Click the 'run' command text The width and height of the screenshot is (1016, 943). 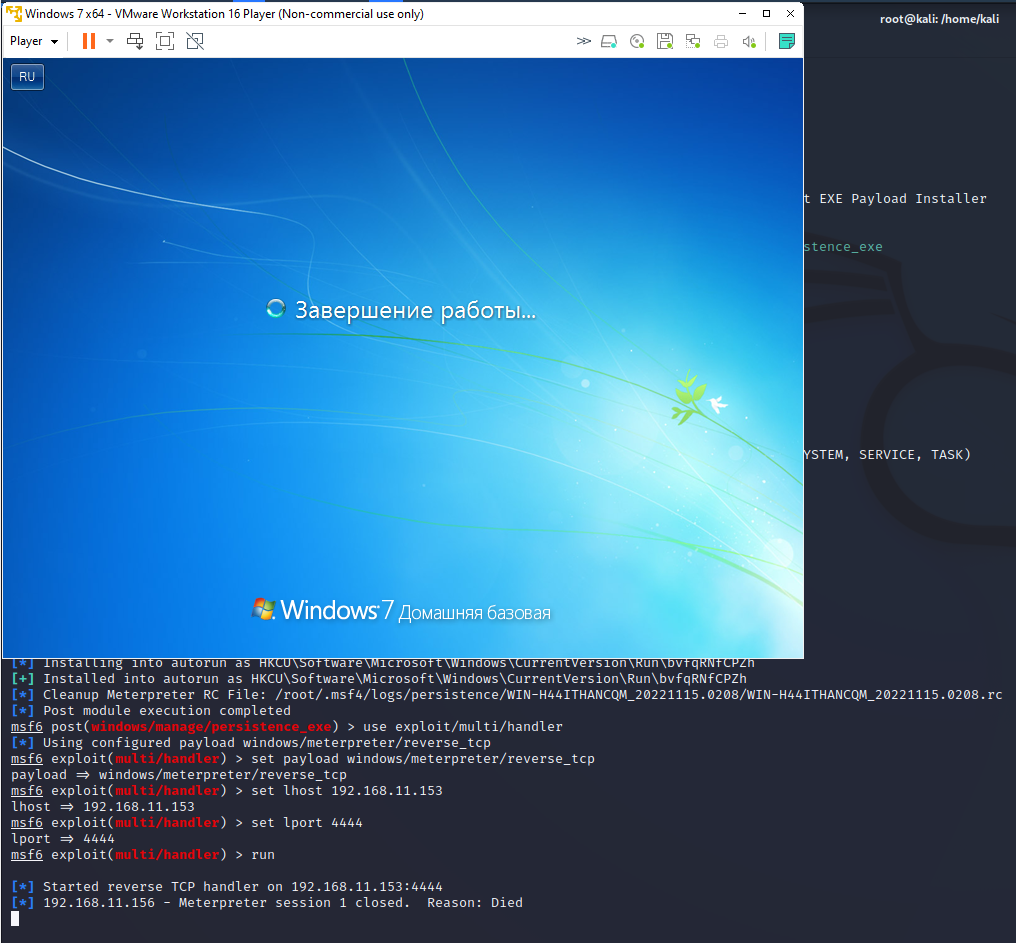[262, 855]
